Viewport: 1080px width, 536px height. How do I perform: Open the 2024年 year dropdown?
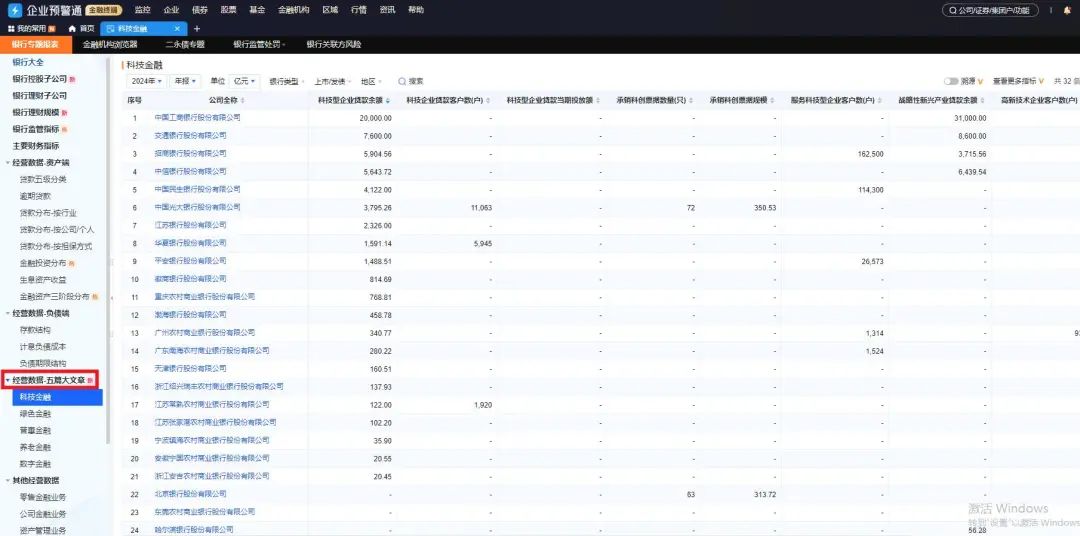[147, 81]
